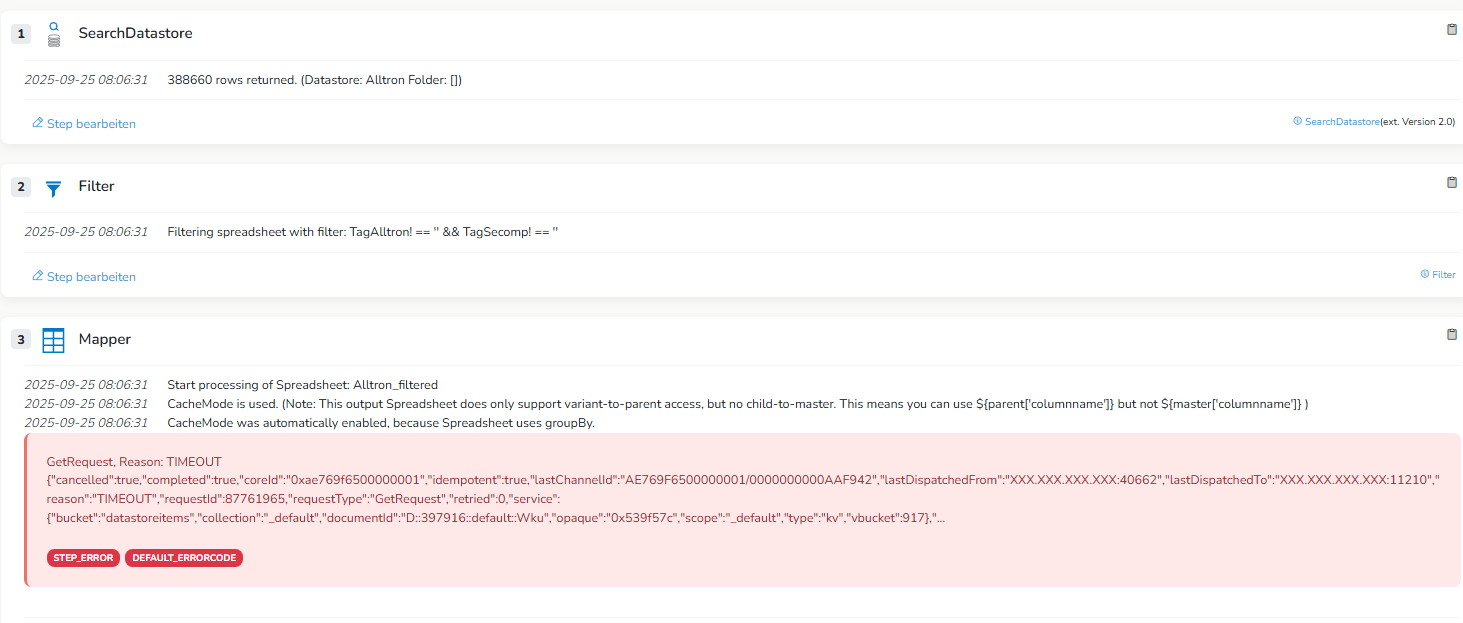
Task: Click the Mapper table grid icon
Action: [x=54, y=340]
